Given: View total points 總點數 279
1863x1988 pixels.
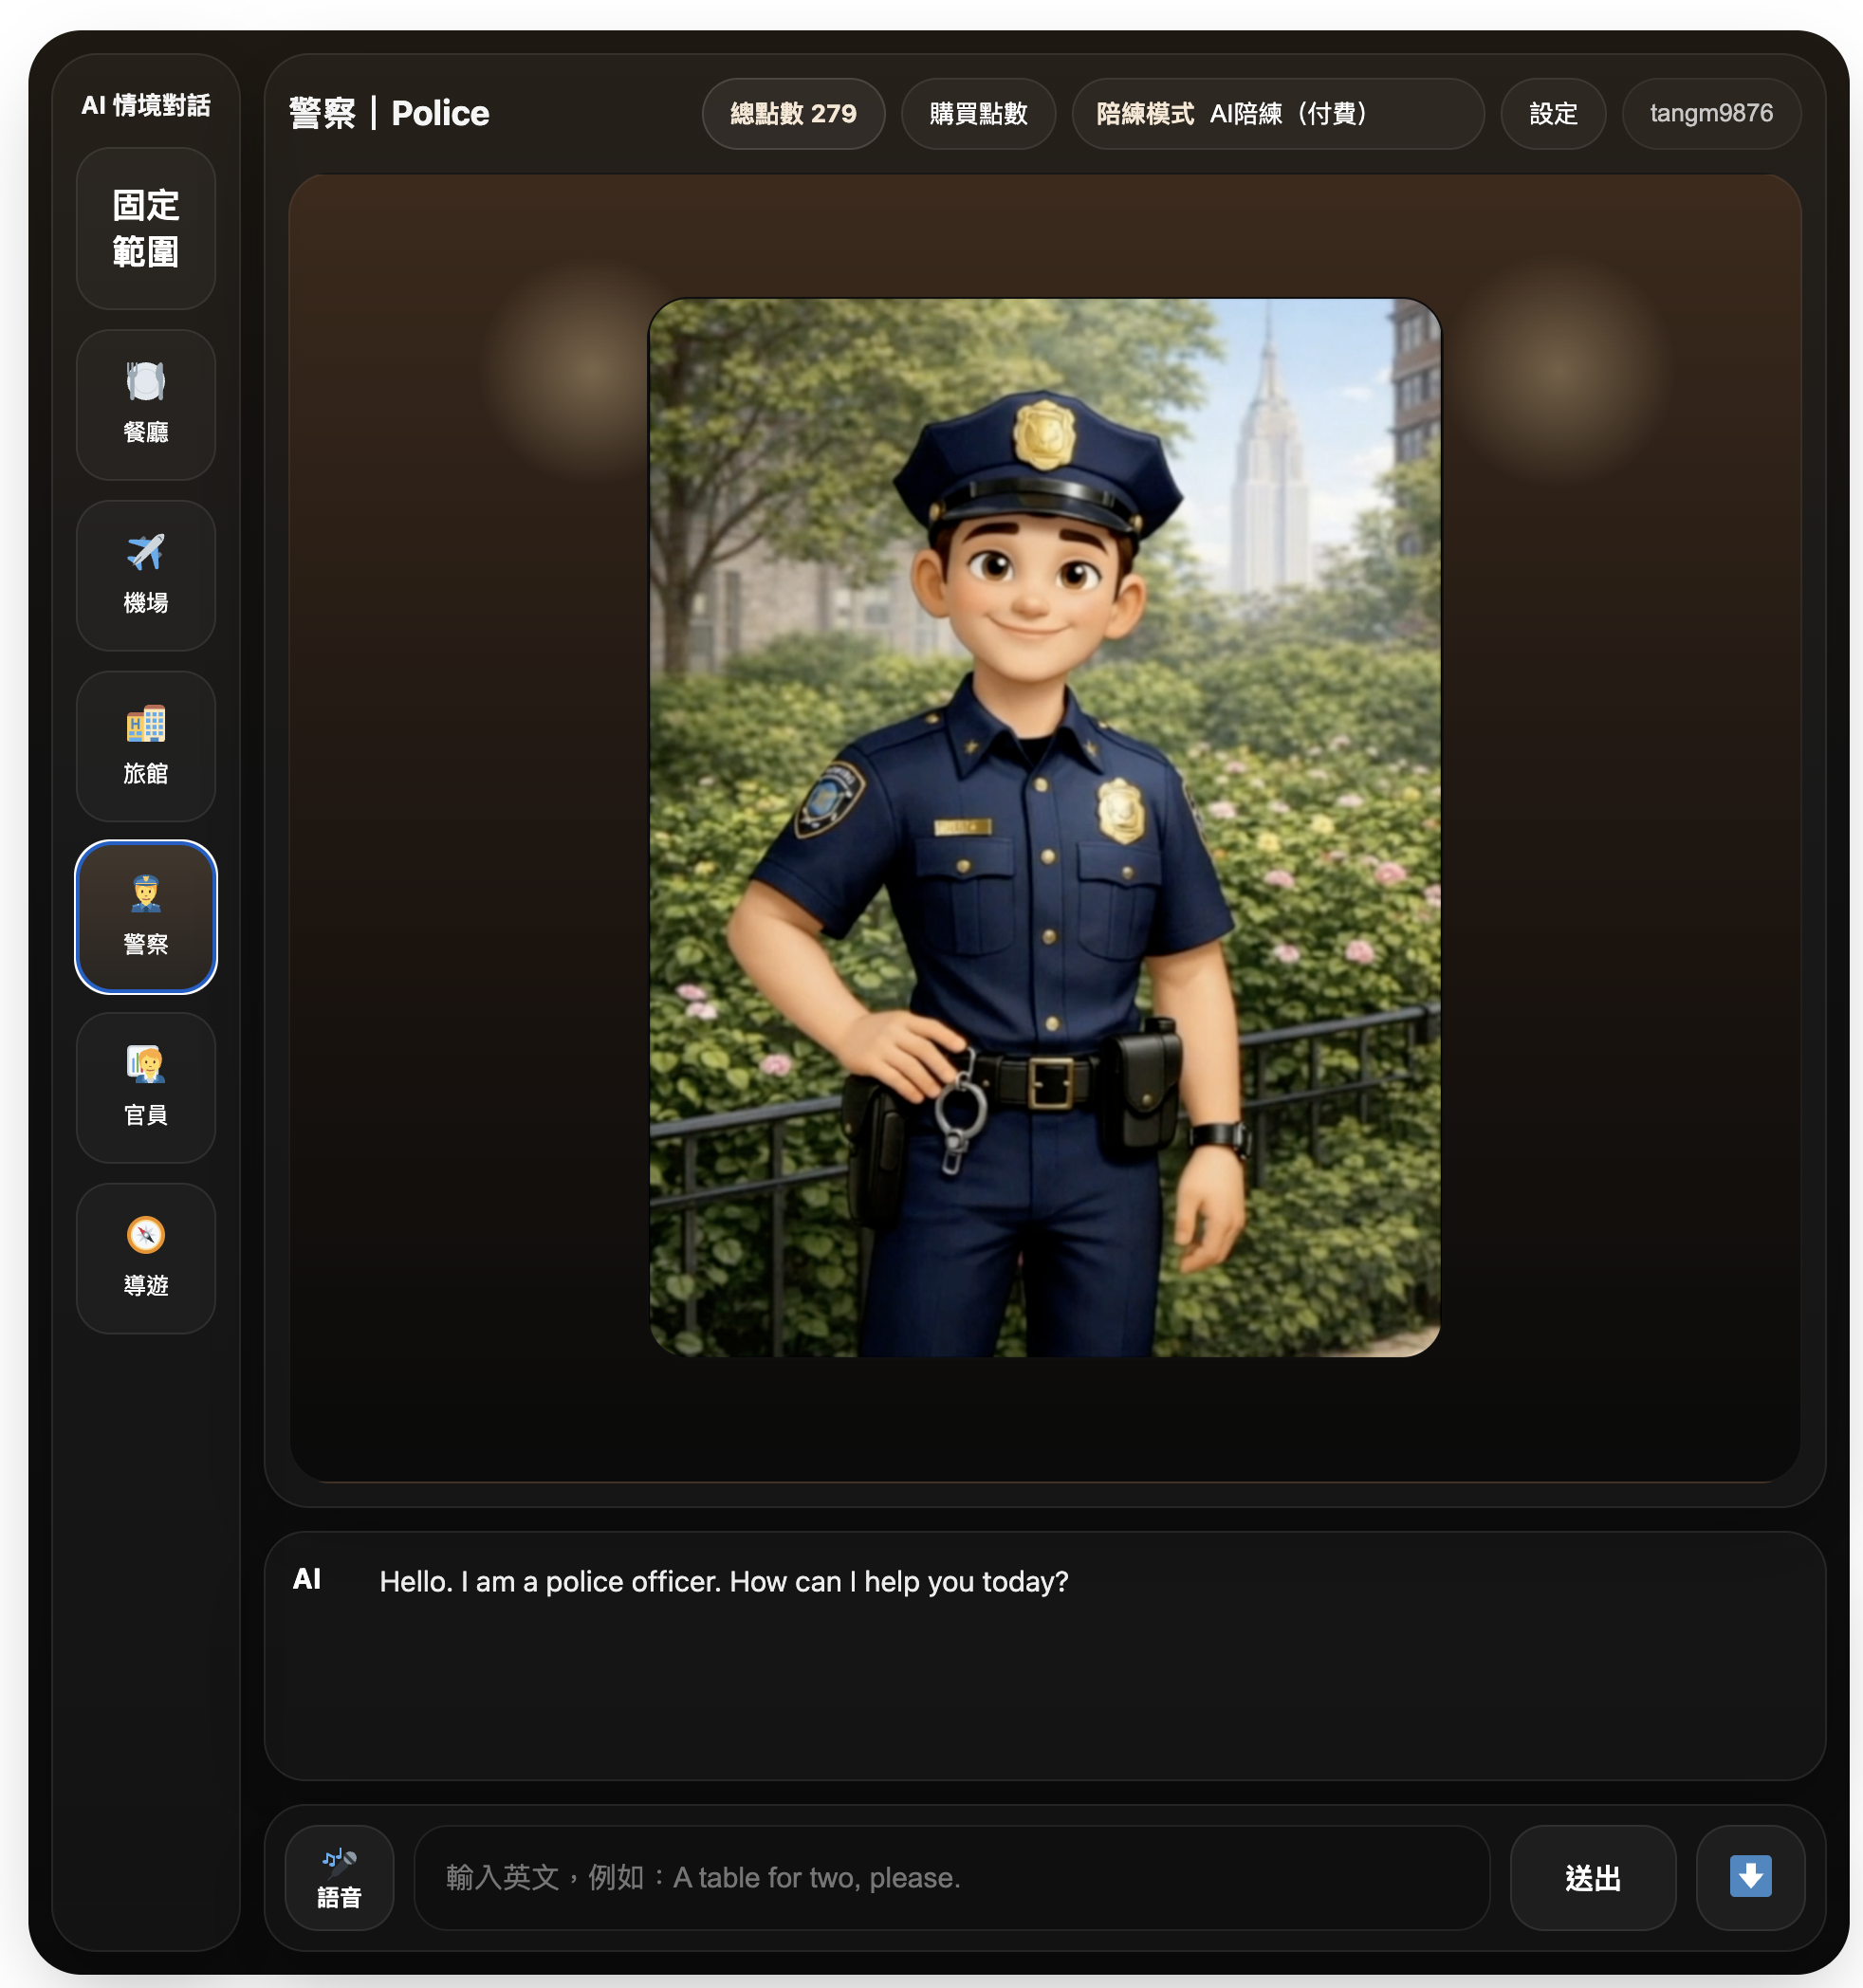Looking at the screenshot, I should coord(793,114).
